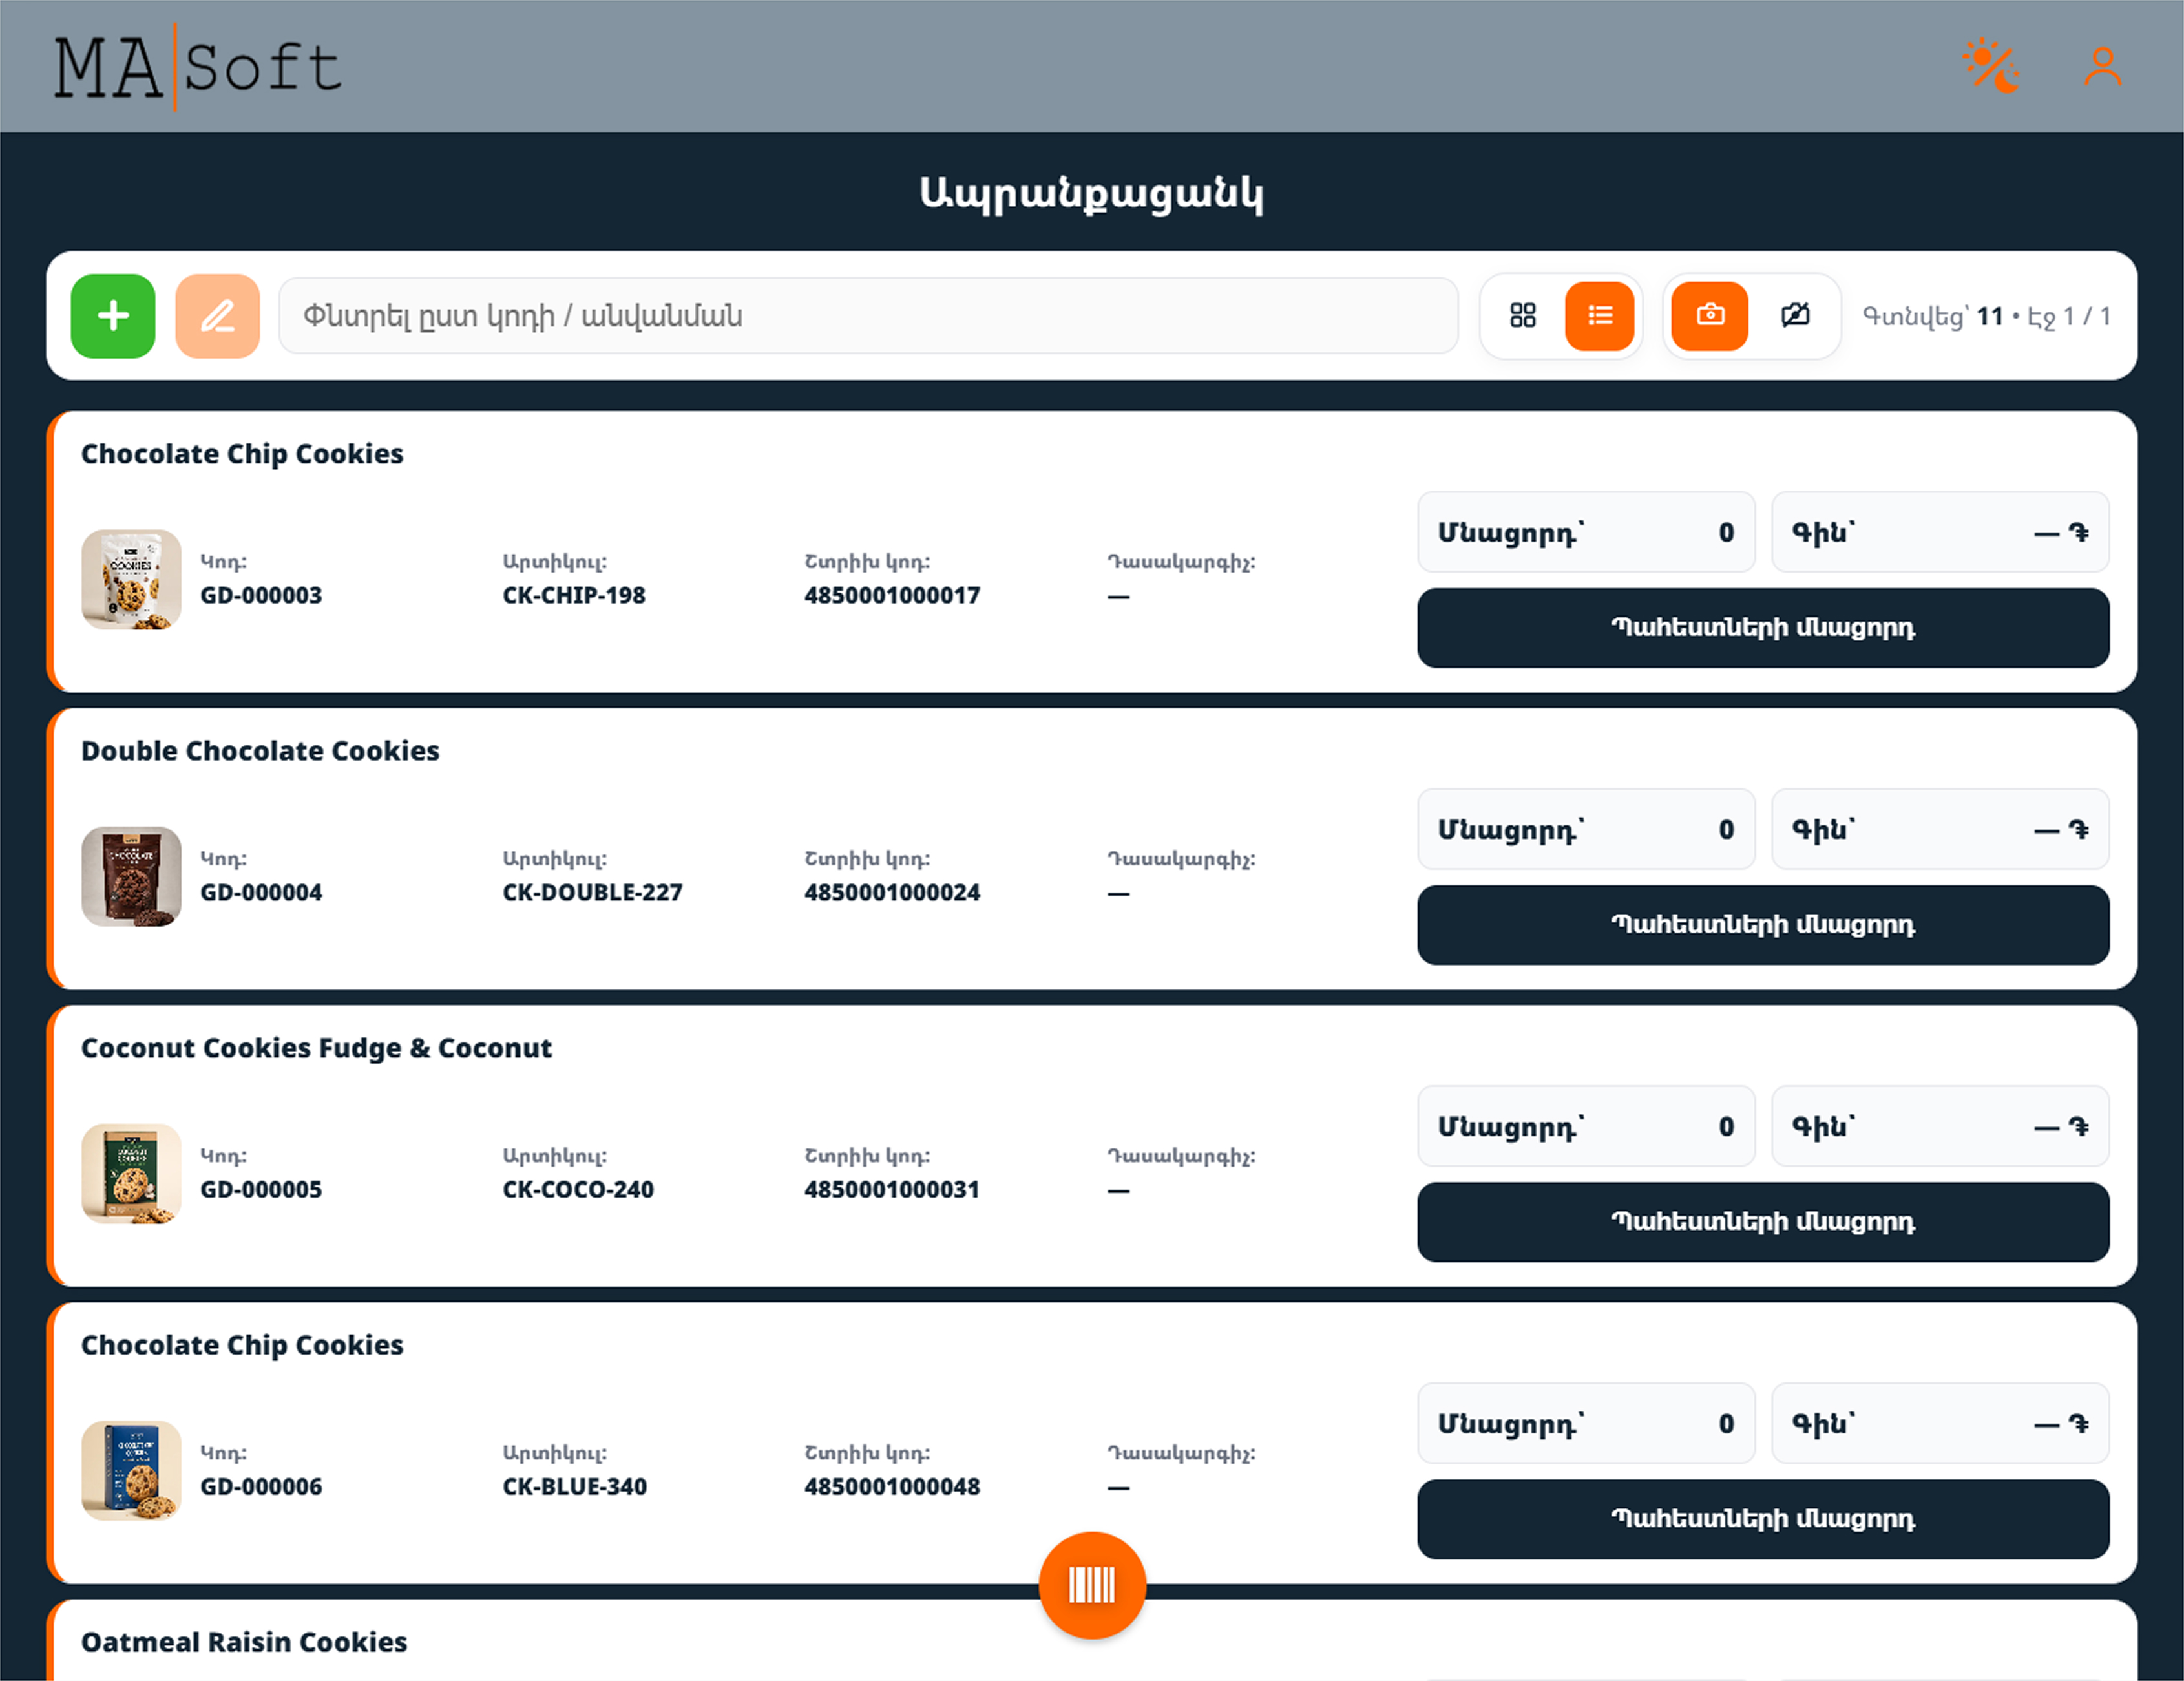Click the remaining stock box for GD-000003
Image resolution: width=2184 pixels, height=1681 pixels.
pos(1586,532)
